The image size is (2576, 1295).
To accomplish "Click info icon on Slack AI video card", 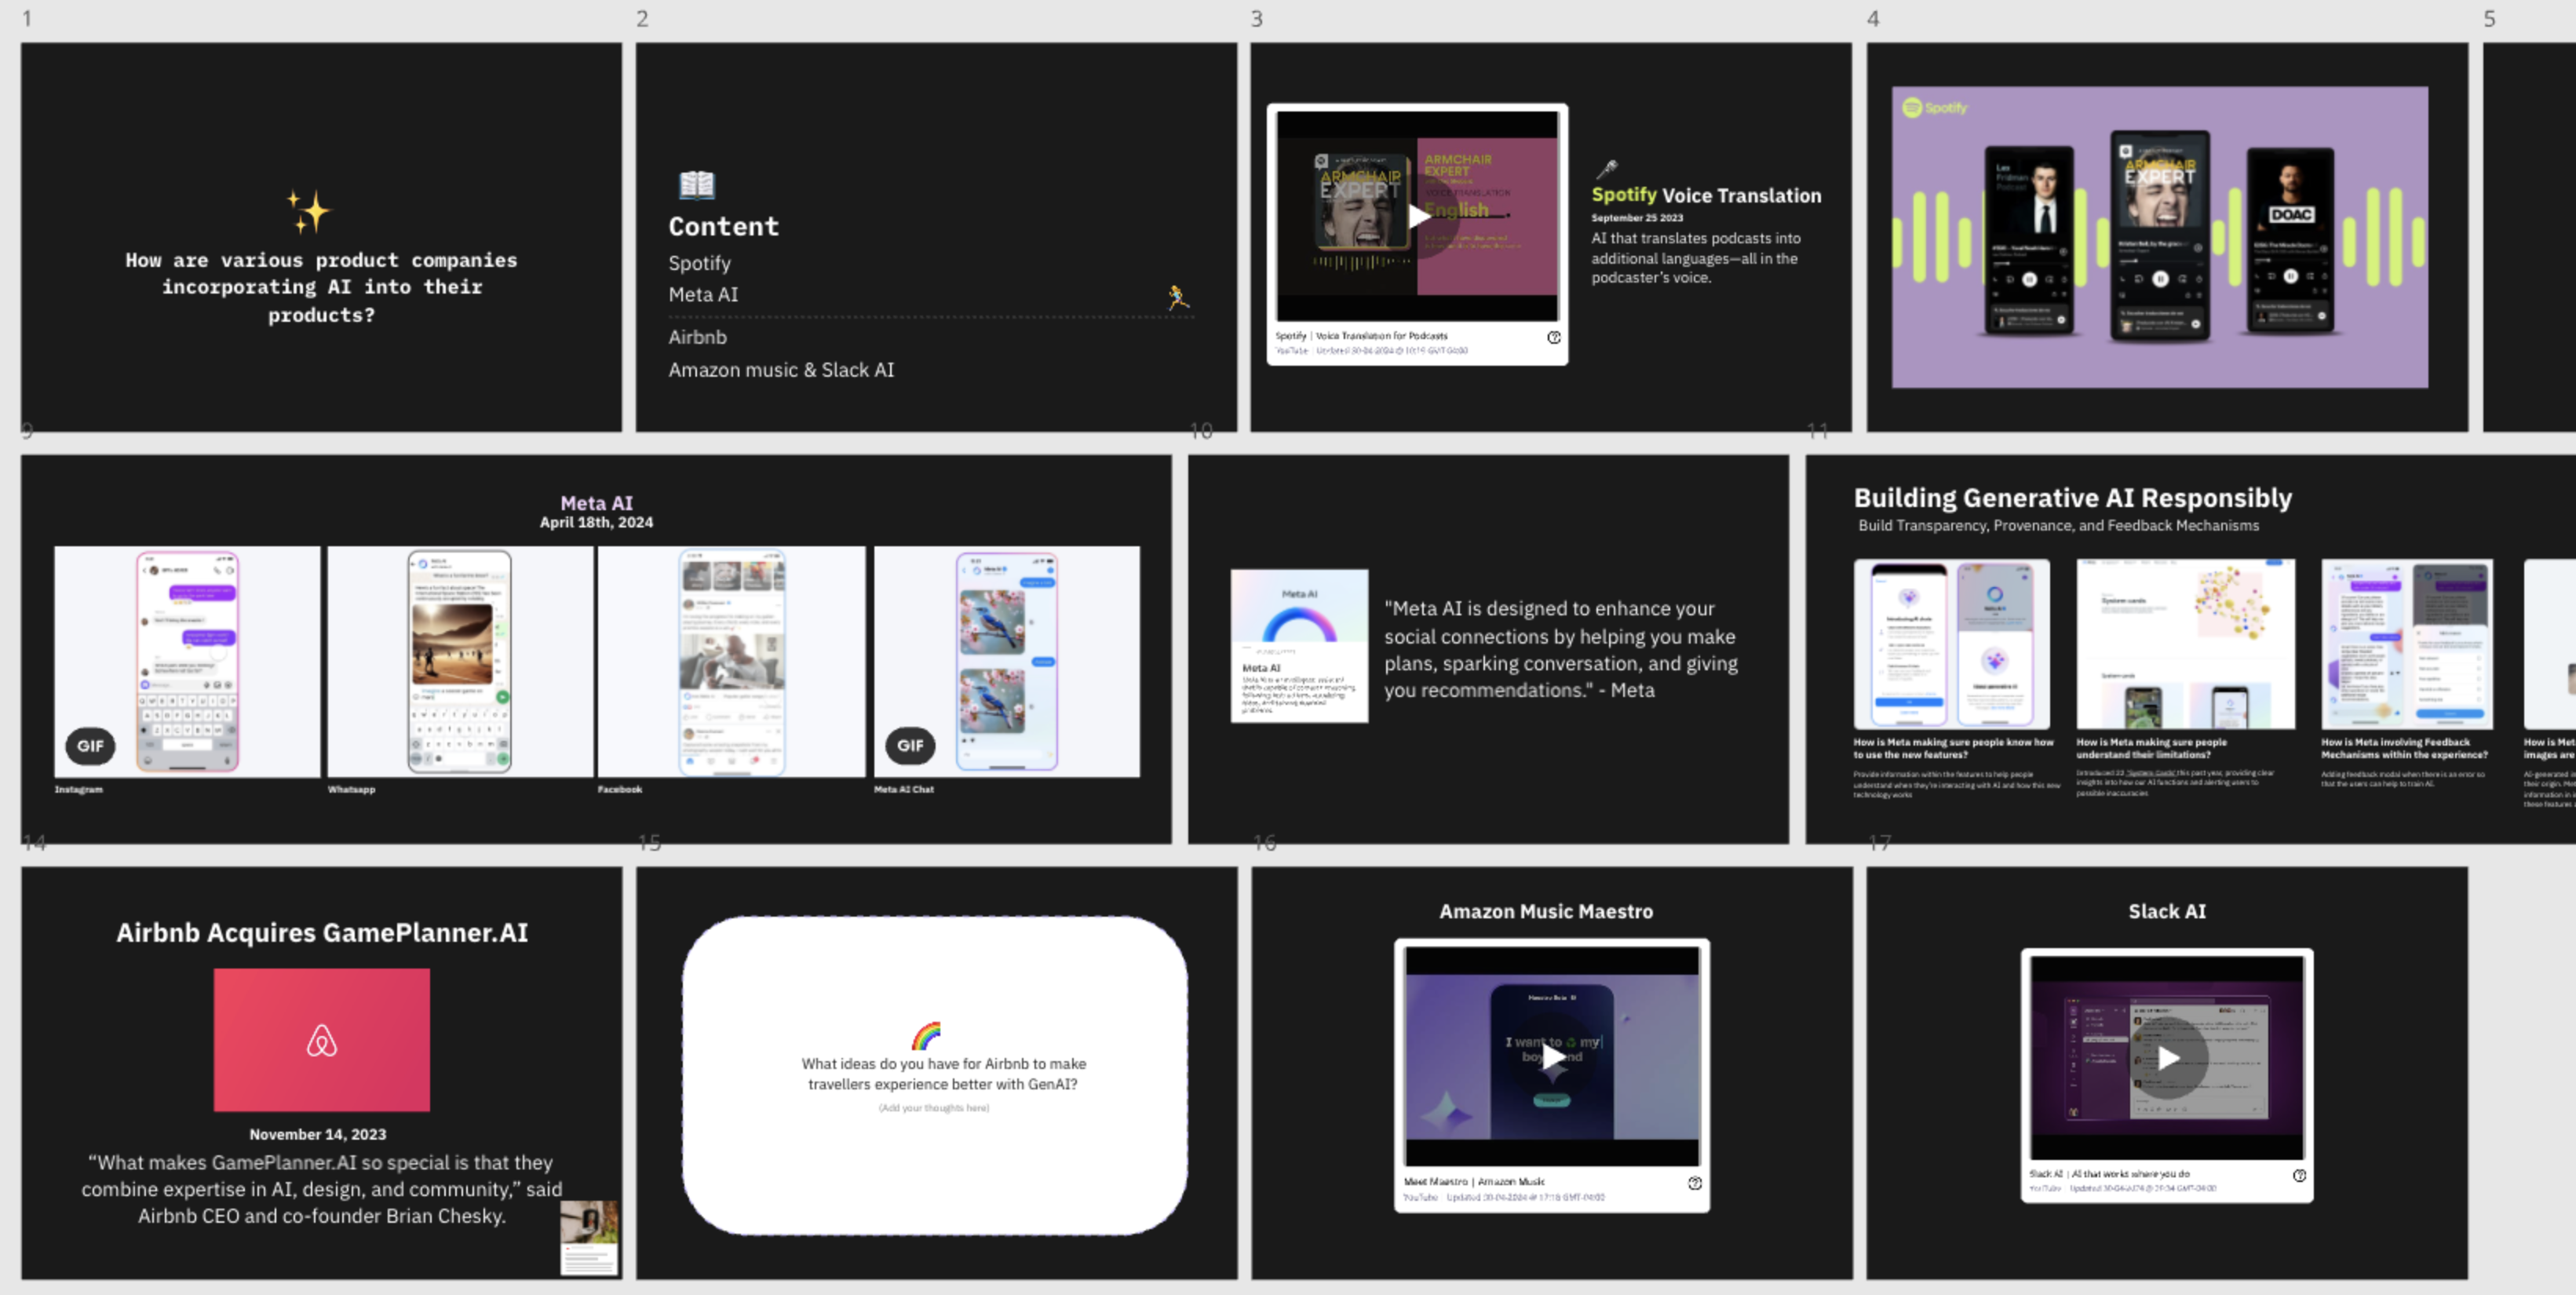I will point(2299,1176).
